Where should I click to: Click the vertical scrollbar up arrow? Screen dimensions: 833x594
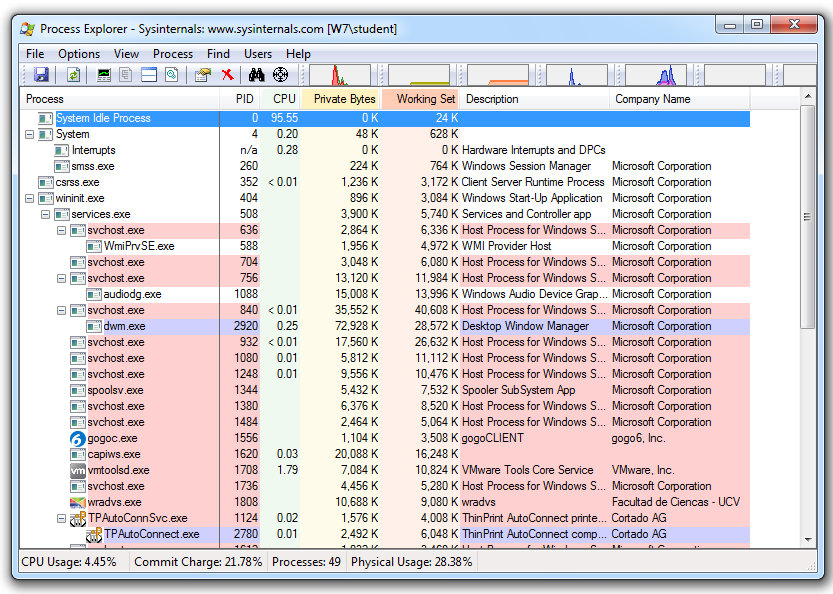(808, 97)
